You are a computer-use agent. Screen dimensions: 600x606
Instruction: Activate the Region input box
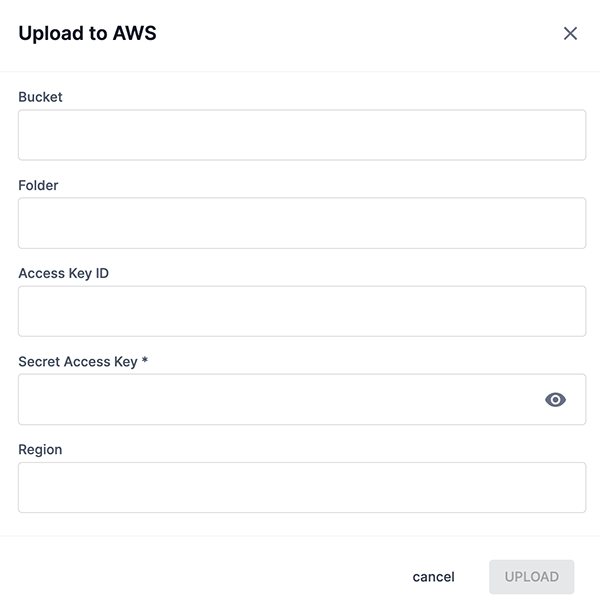(x=301, y=488)
